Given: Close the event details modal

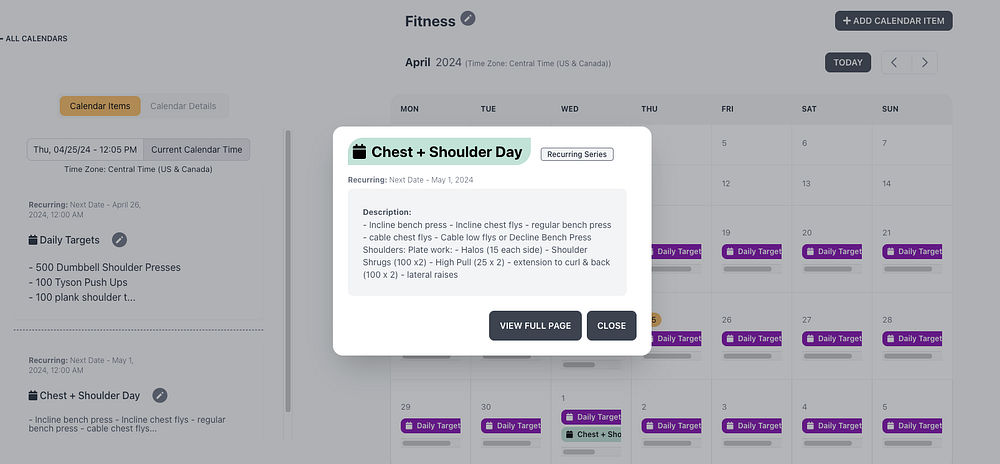Looking at the screenshot, I should 611,325.
